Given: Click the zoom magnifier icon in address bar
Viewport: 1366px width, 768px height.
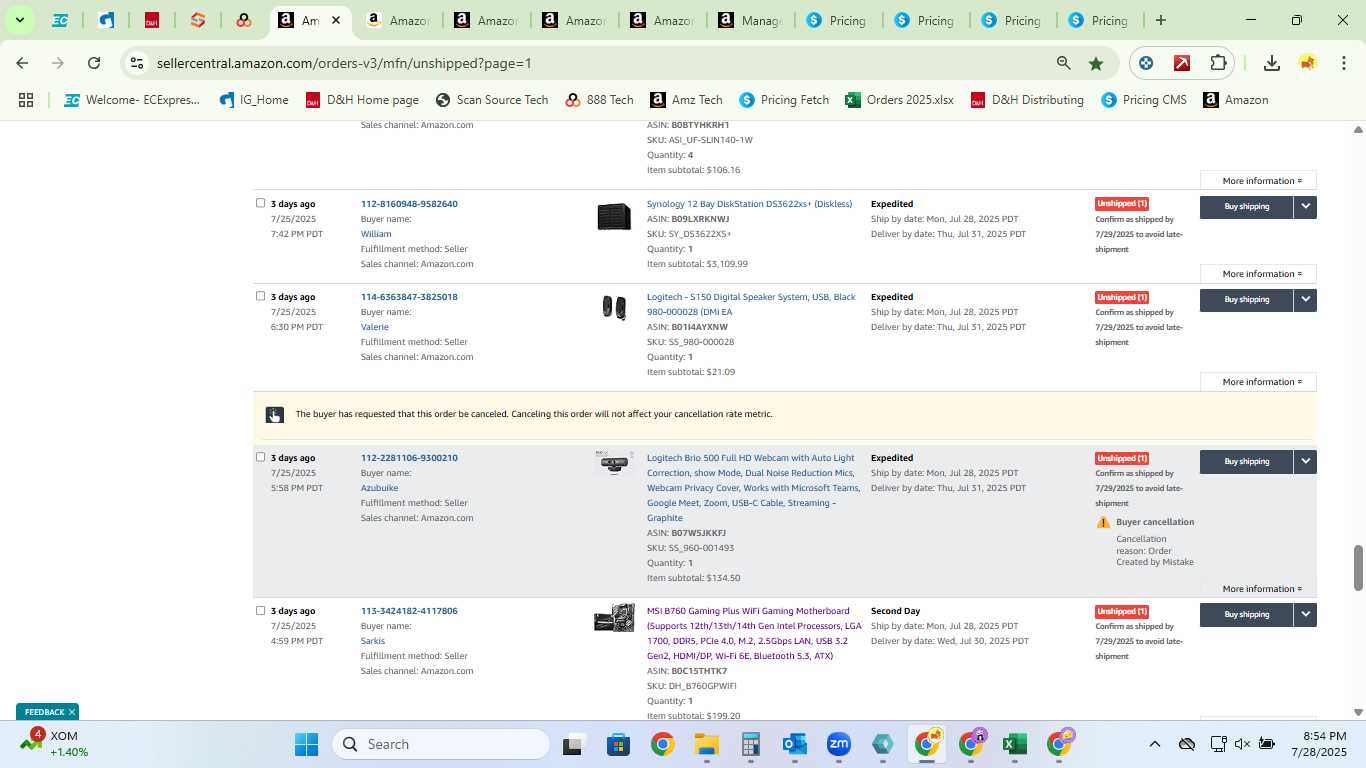Looking at the screenshot, I should click(x=1064, y=63).
